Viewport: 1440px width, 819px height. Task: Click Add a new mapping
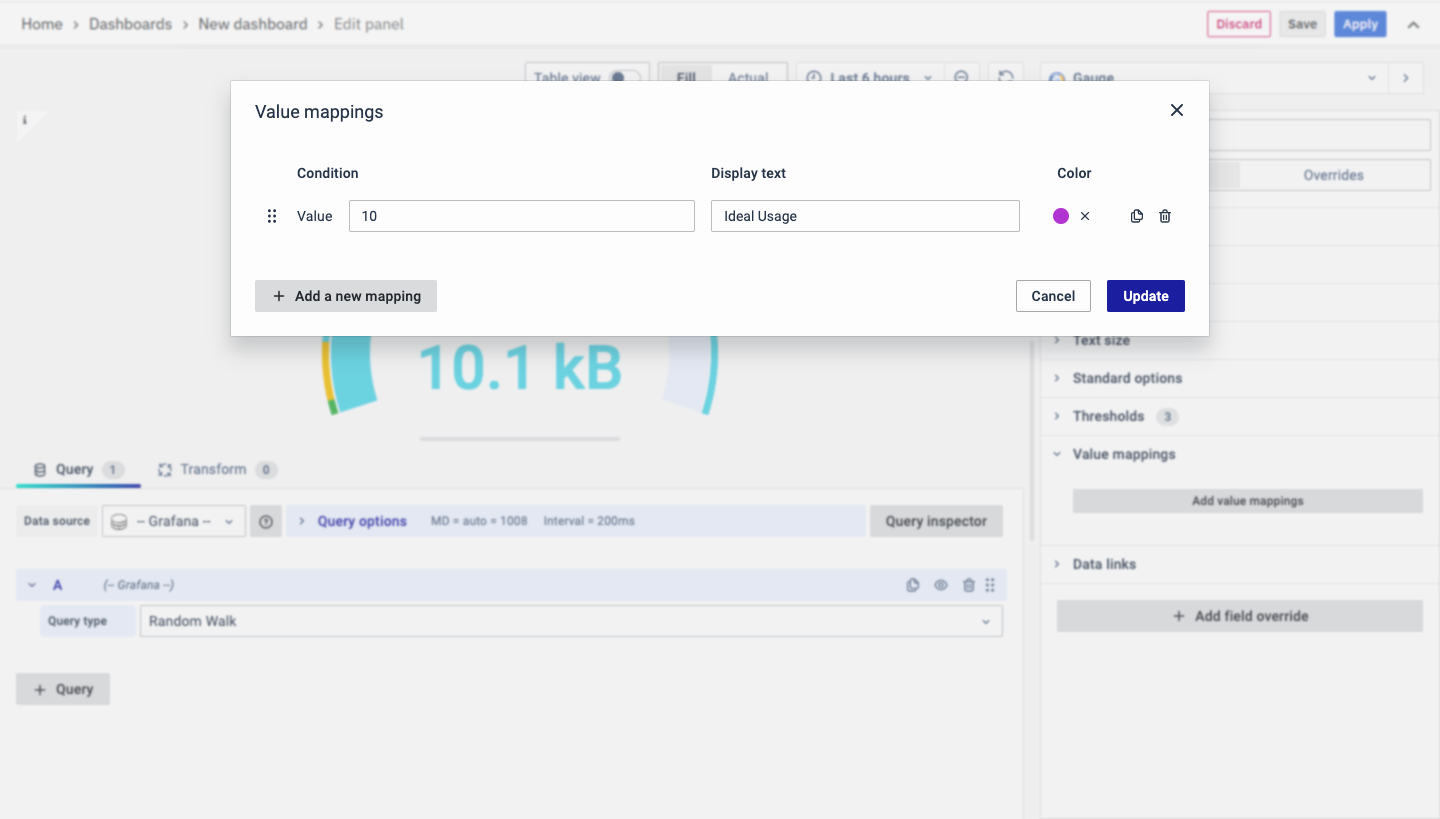pos(346,296)
